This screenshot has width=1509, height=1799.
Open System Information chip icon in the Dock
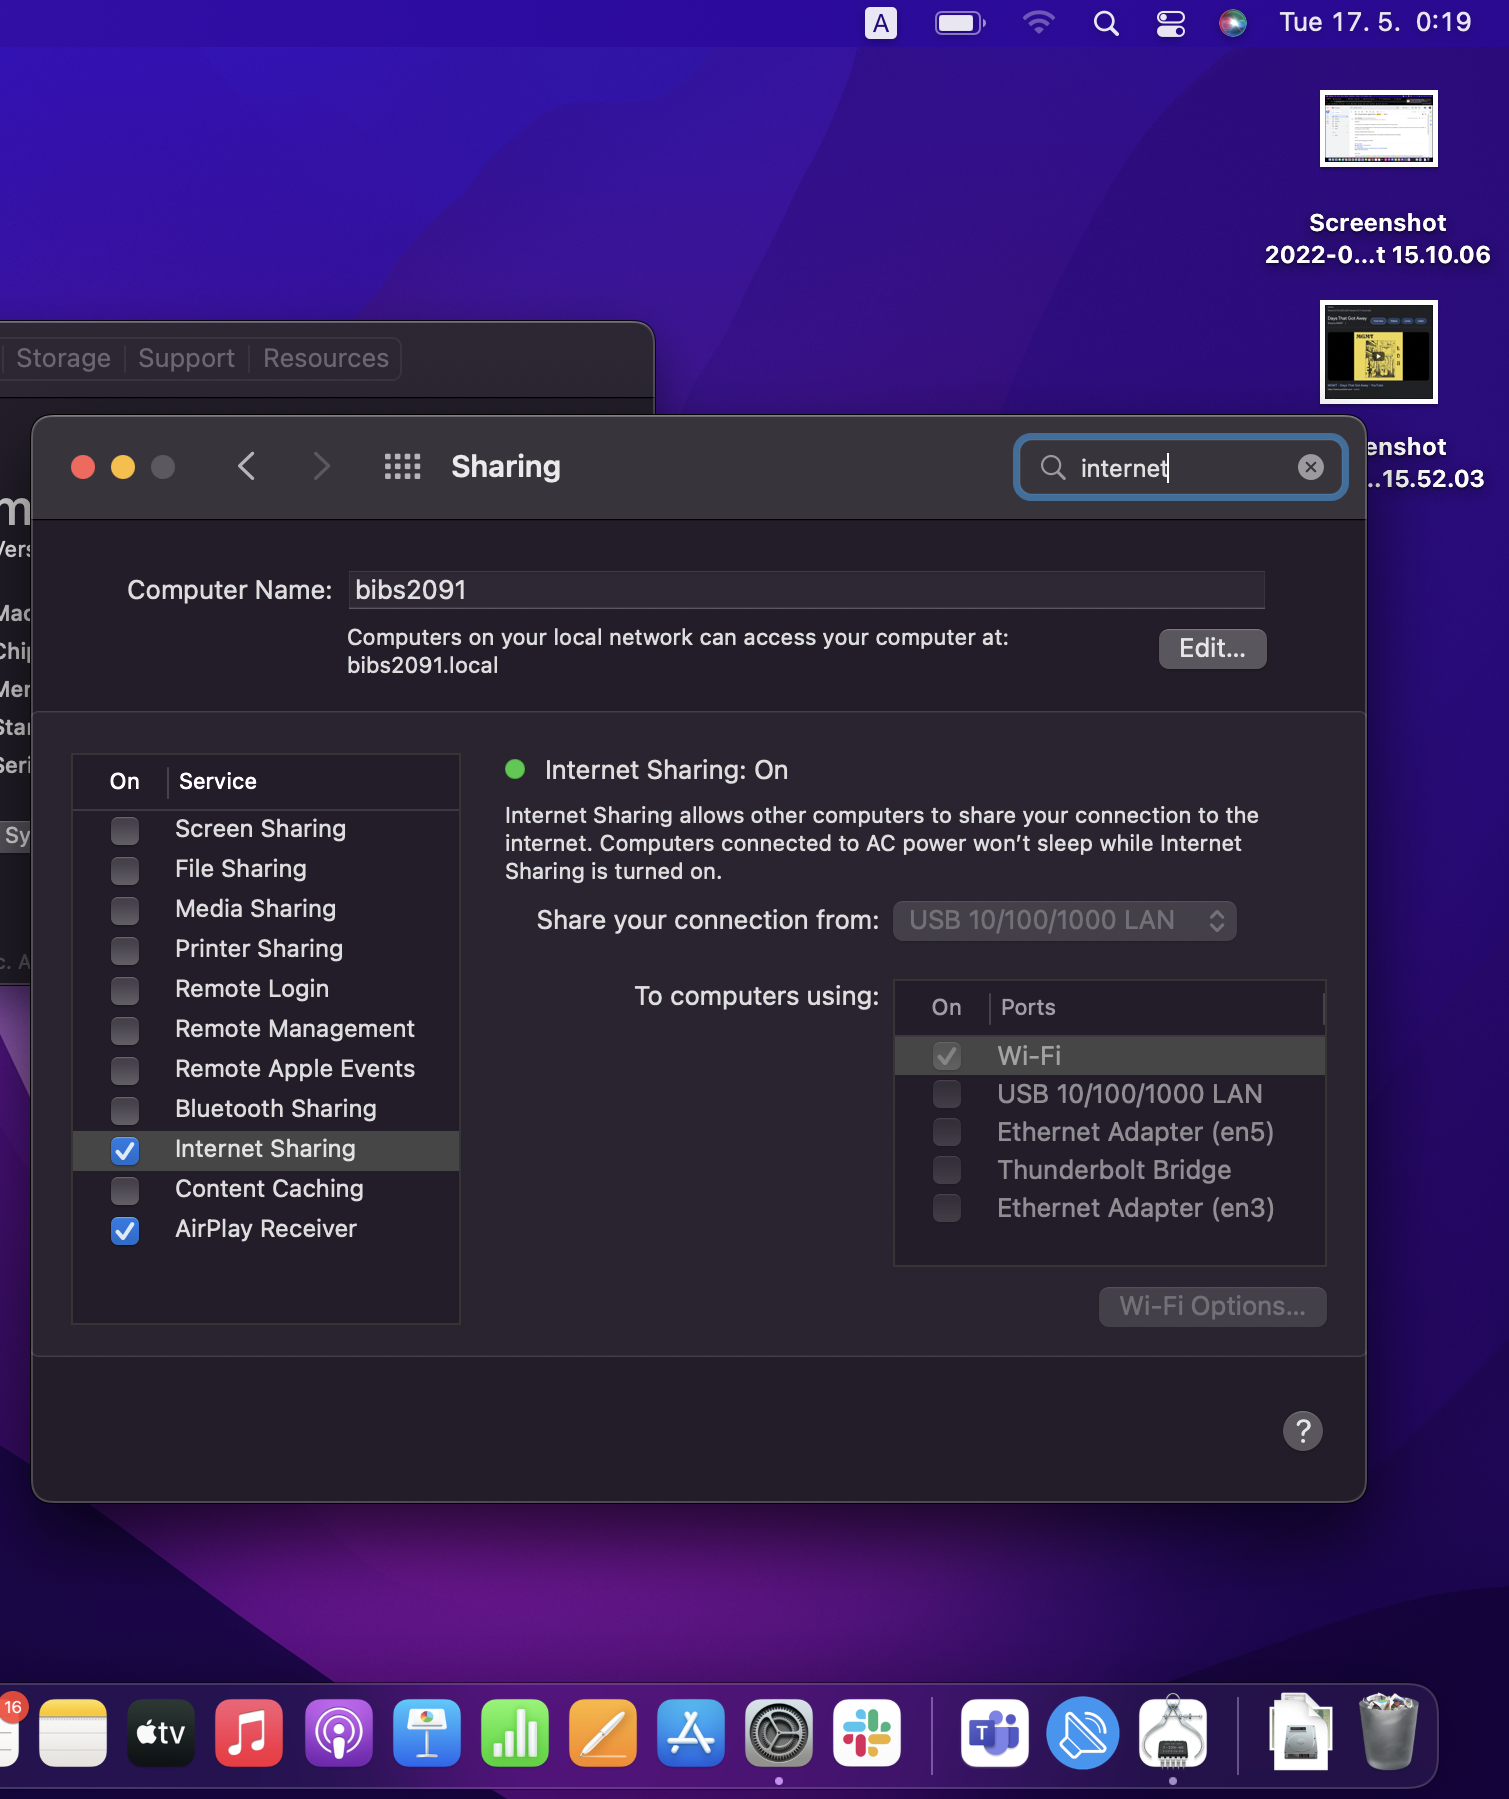1173,1731
